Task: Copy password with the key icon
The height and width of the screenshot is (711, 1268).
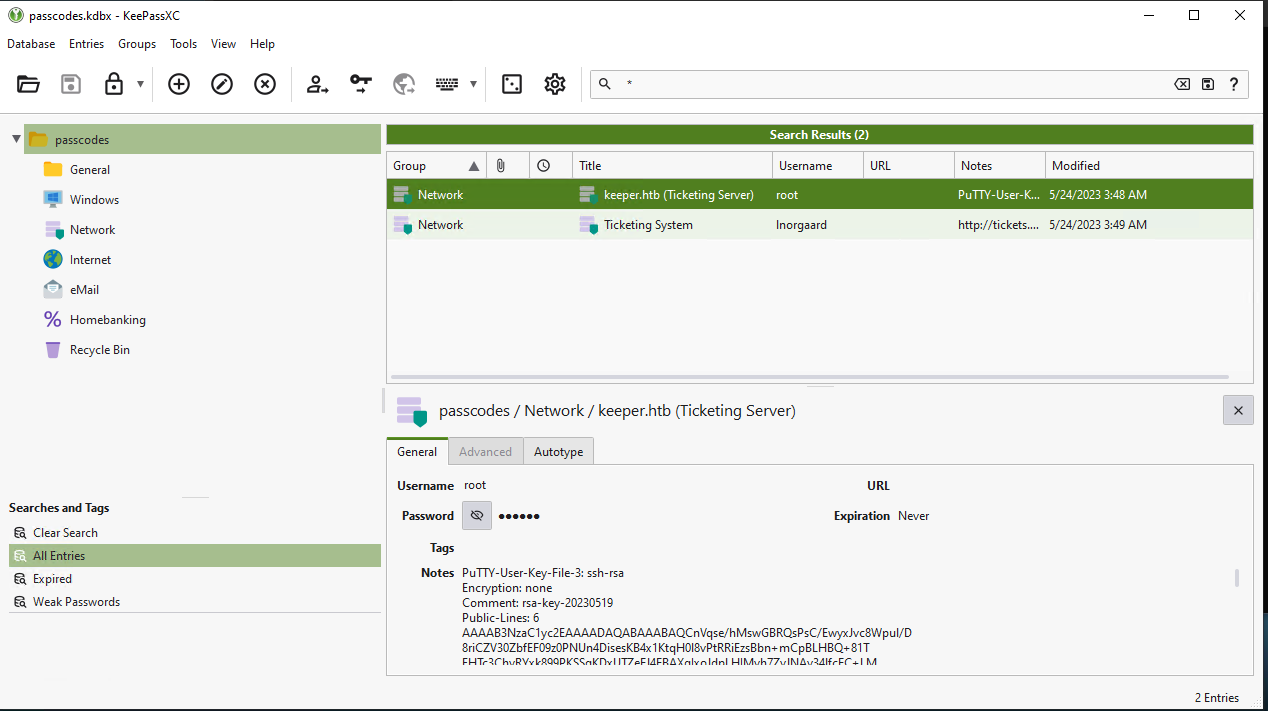Action: (361, 84)
